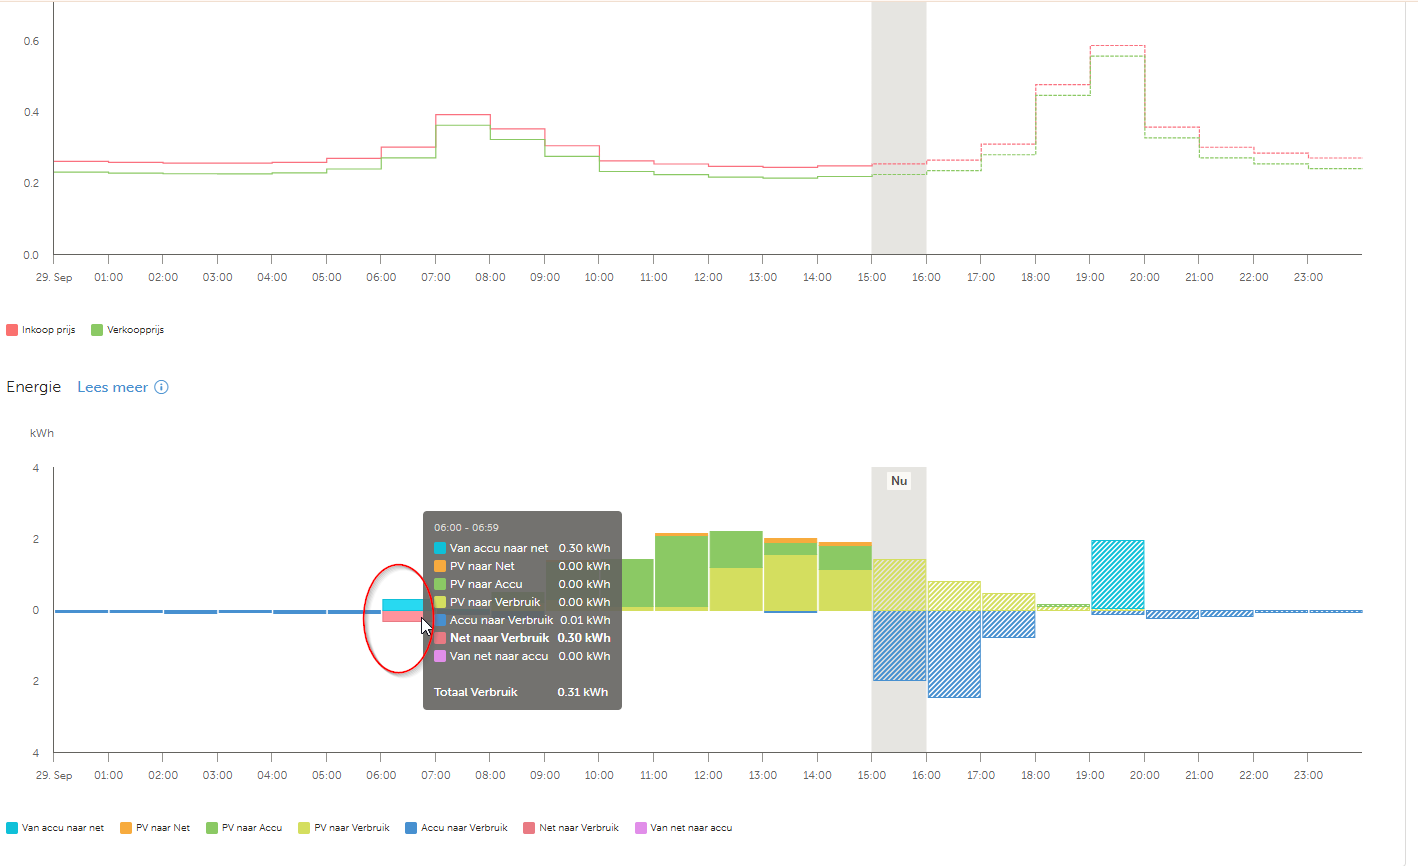Hide the PV naar Accu series in legend
Viewport: 1418px width, 866px height.
[244, 828]
